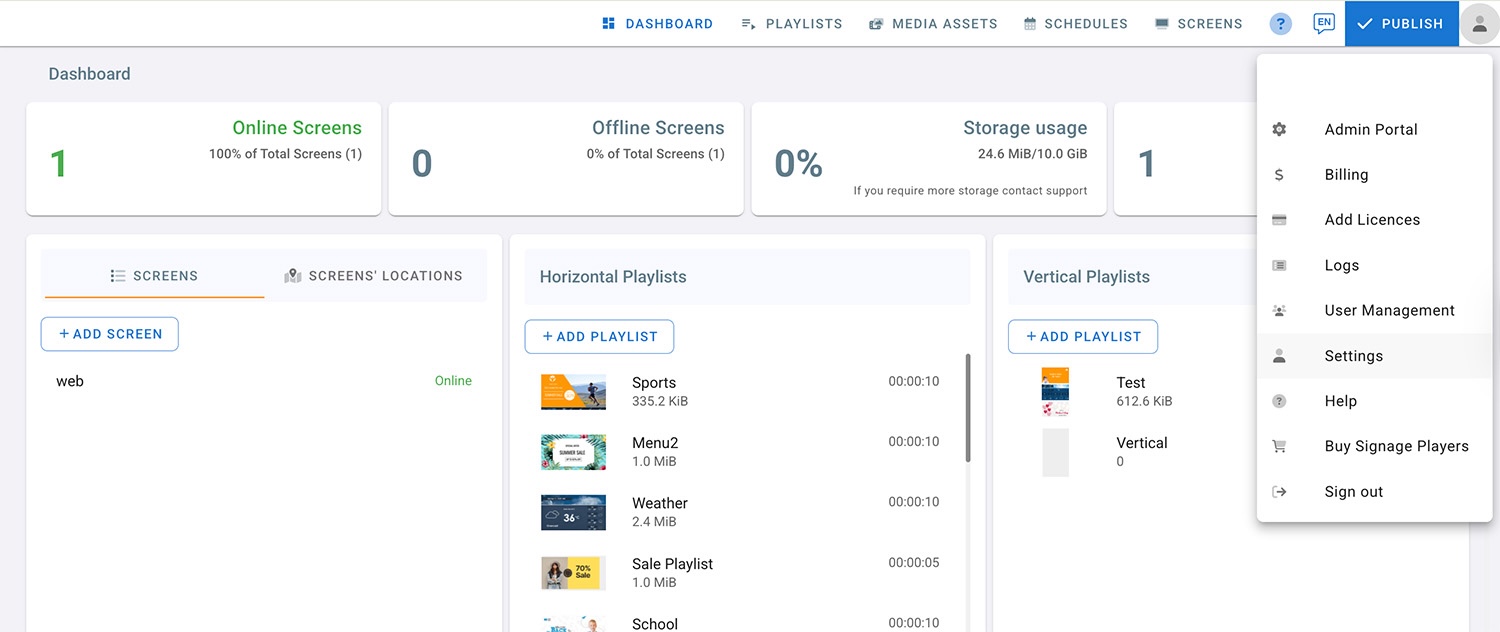The image size is (1500, 632).
Task: Go to Media Assets in navigation
Action: pos(932,24)
